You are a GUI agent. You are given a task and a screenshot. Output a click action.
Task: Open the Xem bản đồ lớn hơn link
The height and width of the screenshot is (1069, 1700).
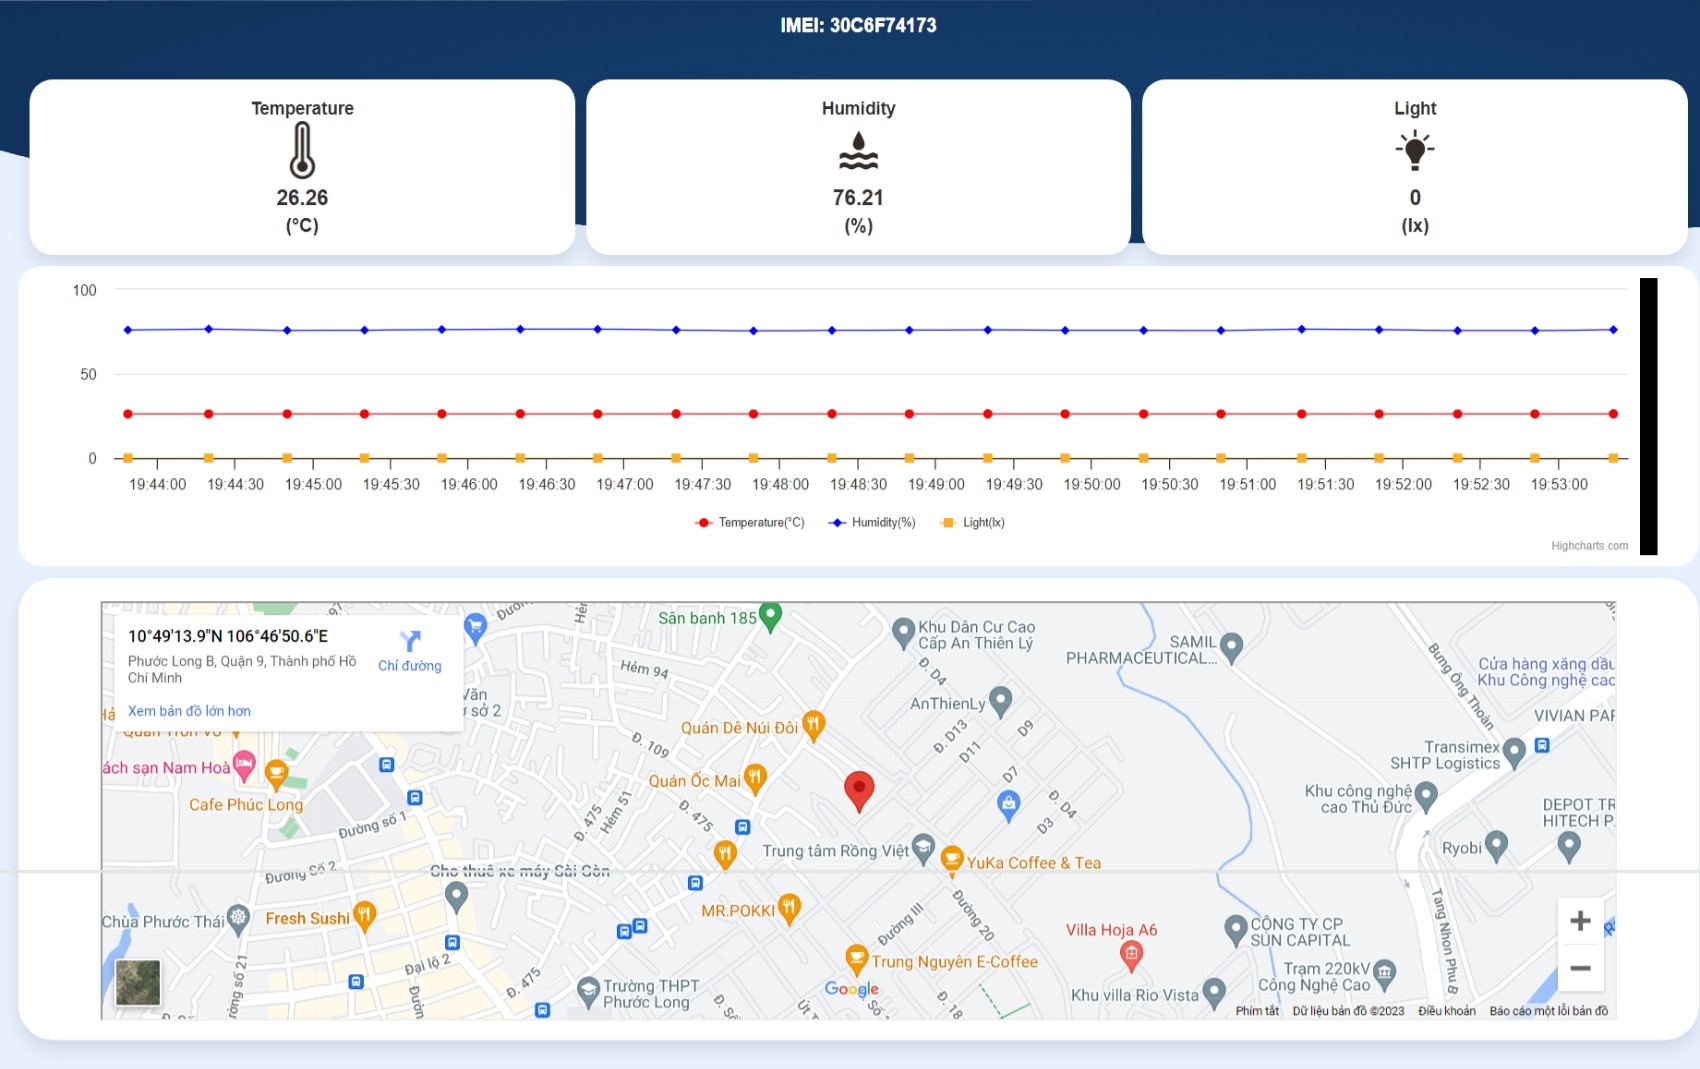coord(189,710)
